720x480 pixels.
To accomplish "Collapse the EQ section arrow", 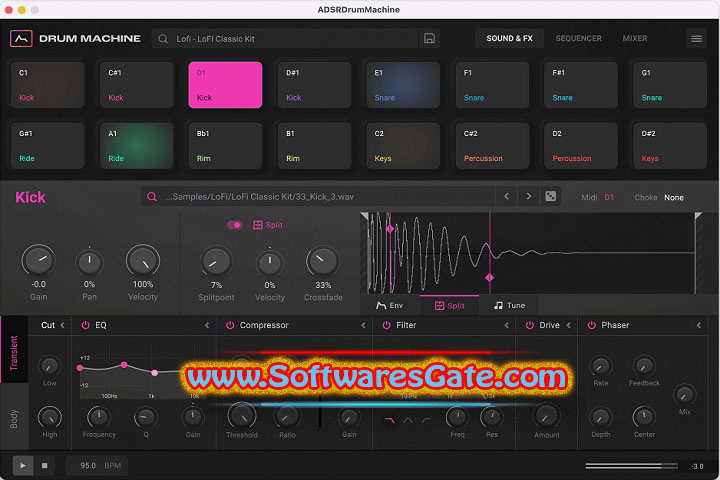I will (207, 325).
